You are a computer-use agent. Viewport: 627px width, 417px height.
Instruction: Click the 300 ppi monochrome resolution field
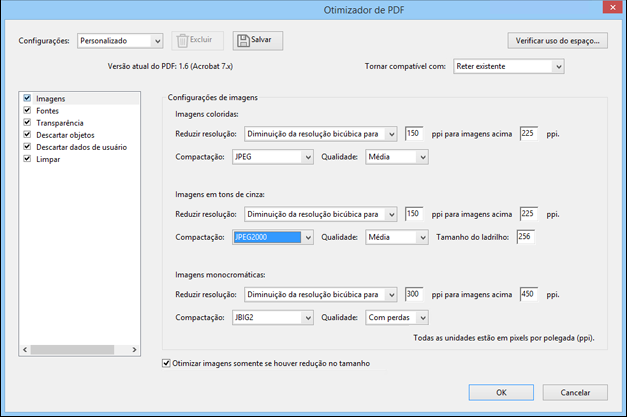(414, 294)
